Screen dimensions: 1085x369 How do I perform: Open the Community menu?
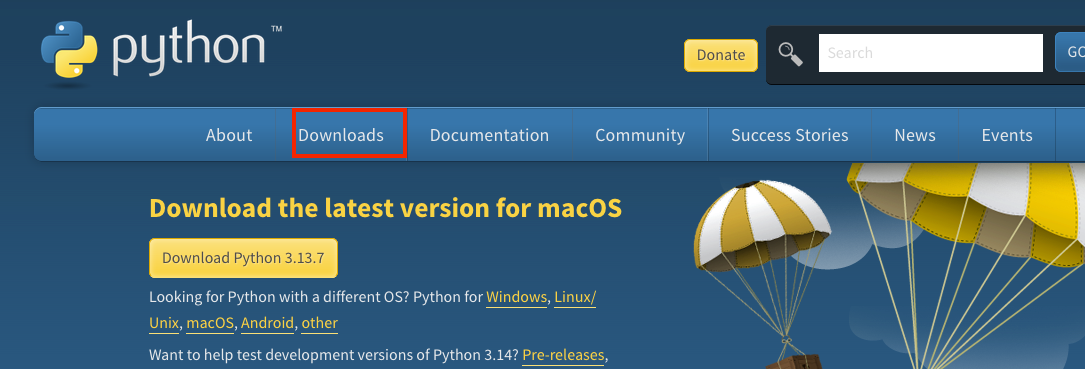point(640,135)
